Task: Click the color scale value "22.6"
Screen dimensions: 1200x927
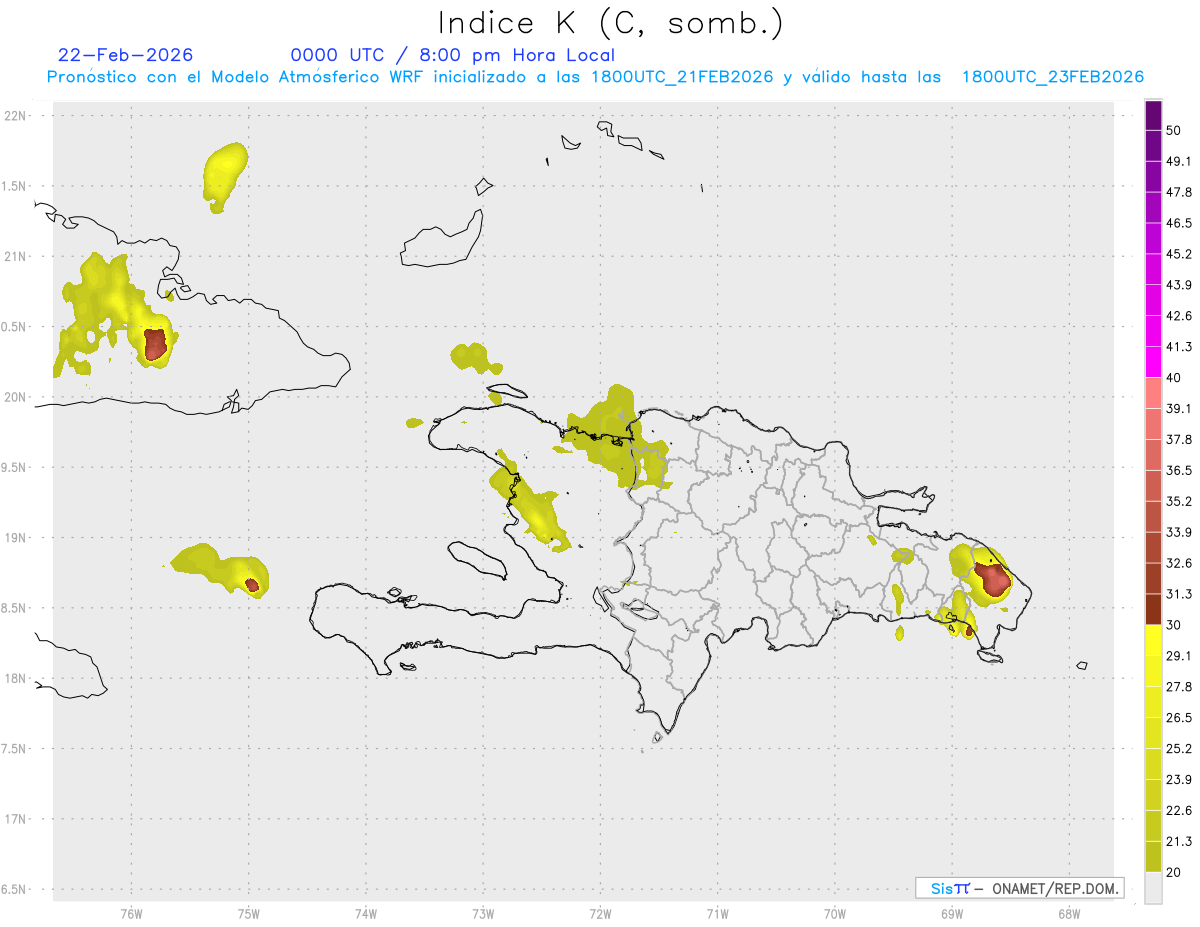Action: pyautogui.click(x=1179, y=810)
